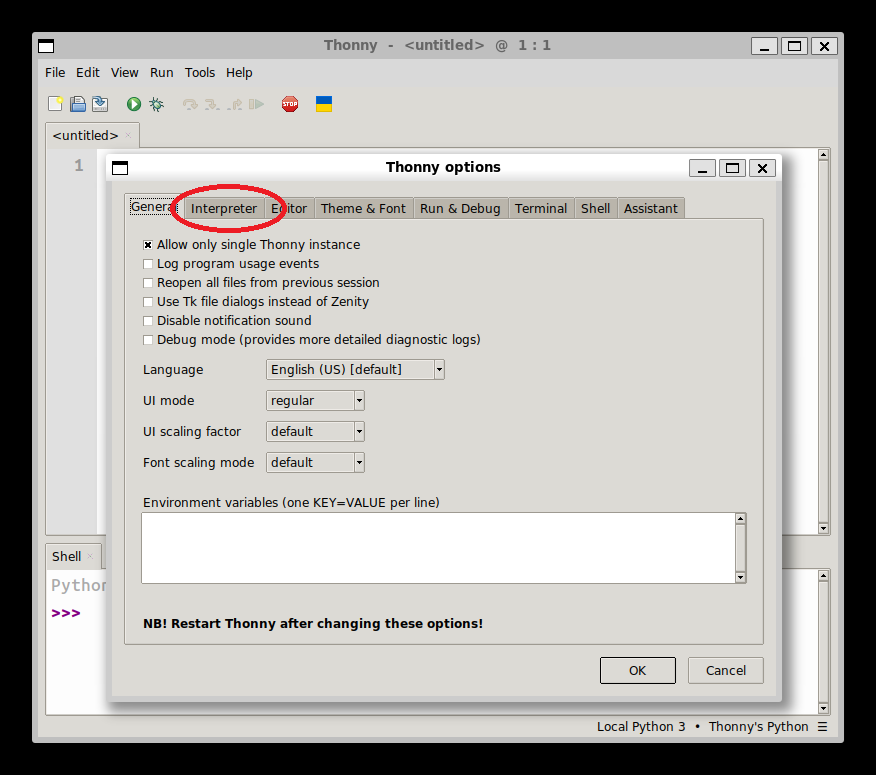Click the editor scrollbar up arrow
876x775 pixels.
[823, 154]
